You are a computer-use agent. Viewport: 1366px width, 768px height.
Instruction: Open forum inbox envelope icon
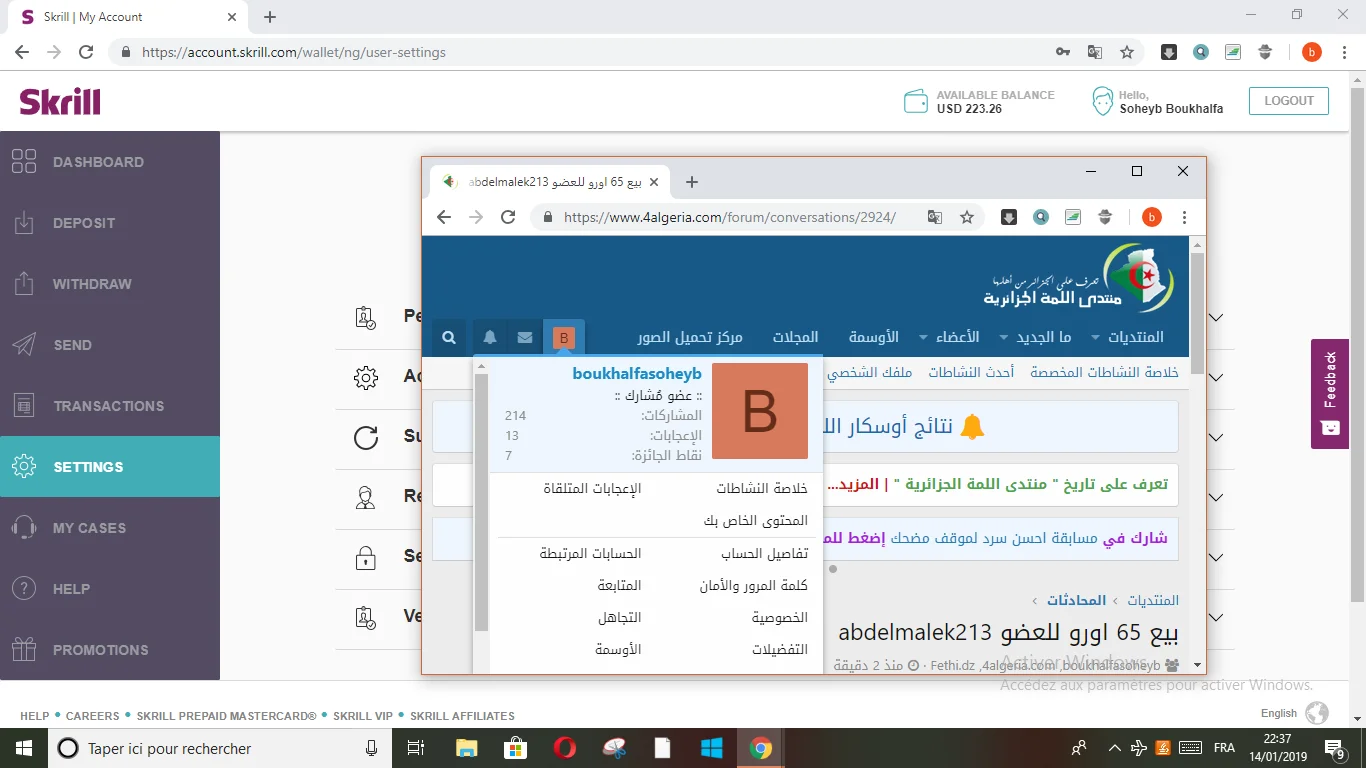click(525, 338)
